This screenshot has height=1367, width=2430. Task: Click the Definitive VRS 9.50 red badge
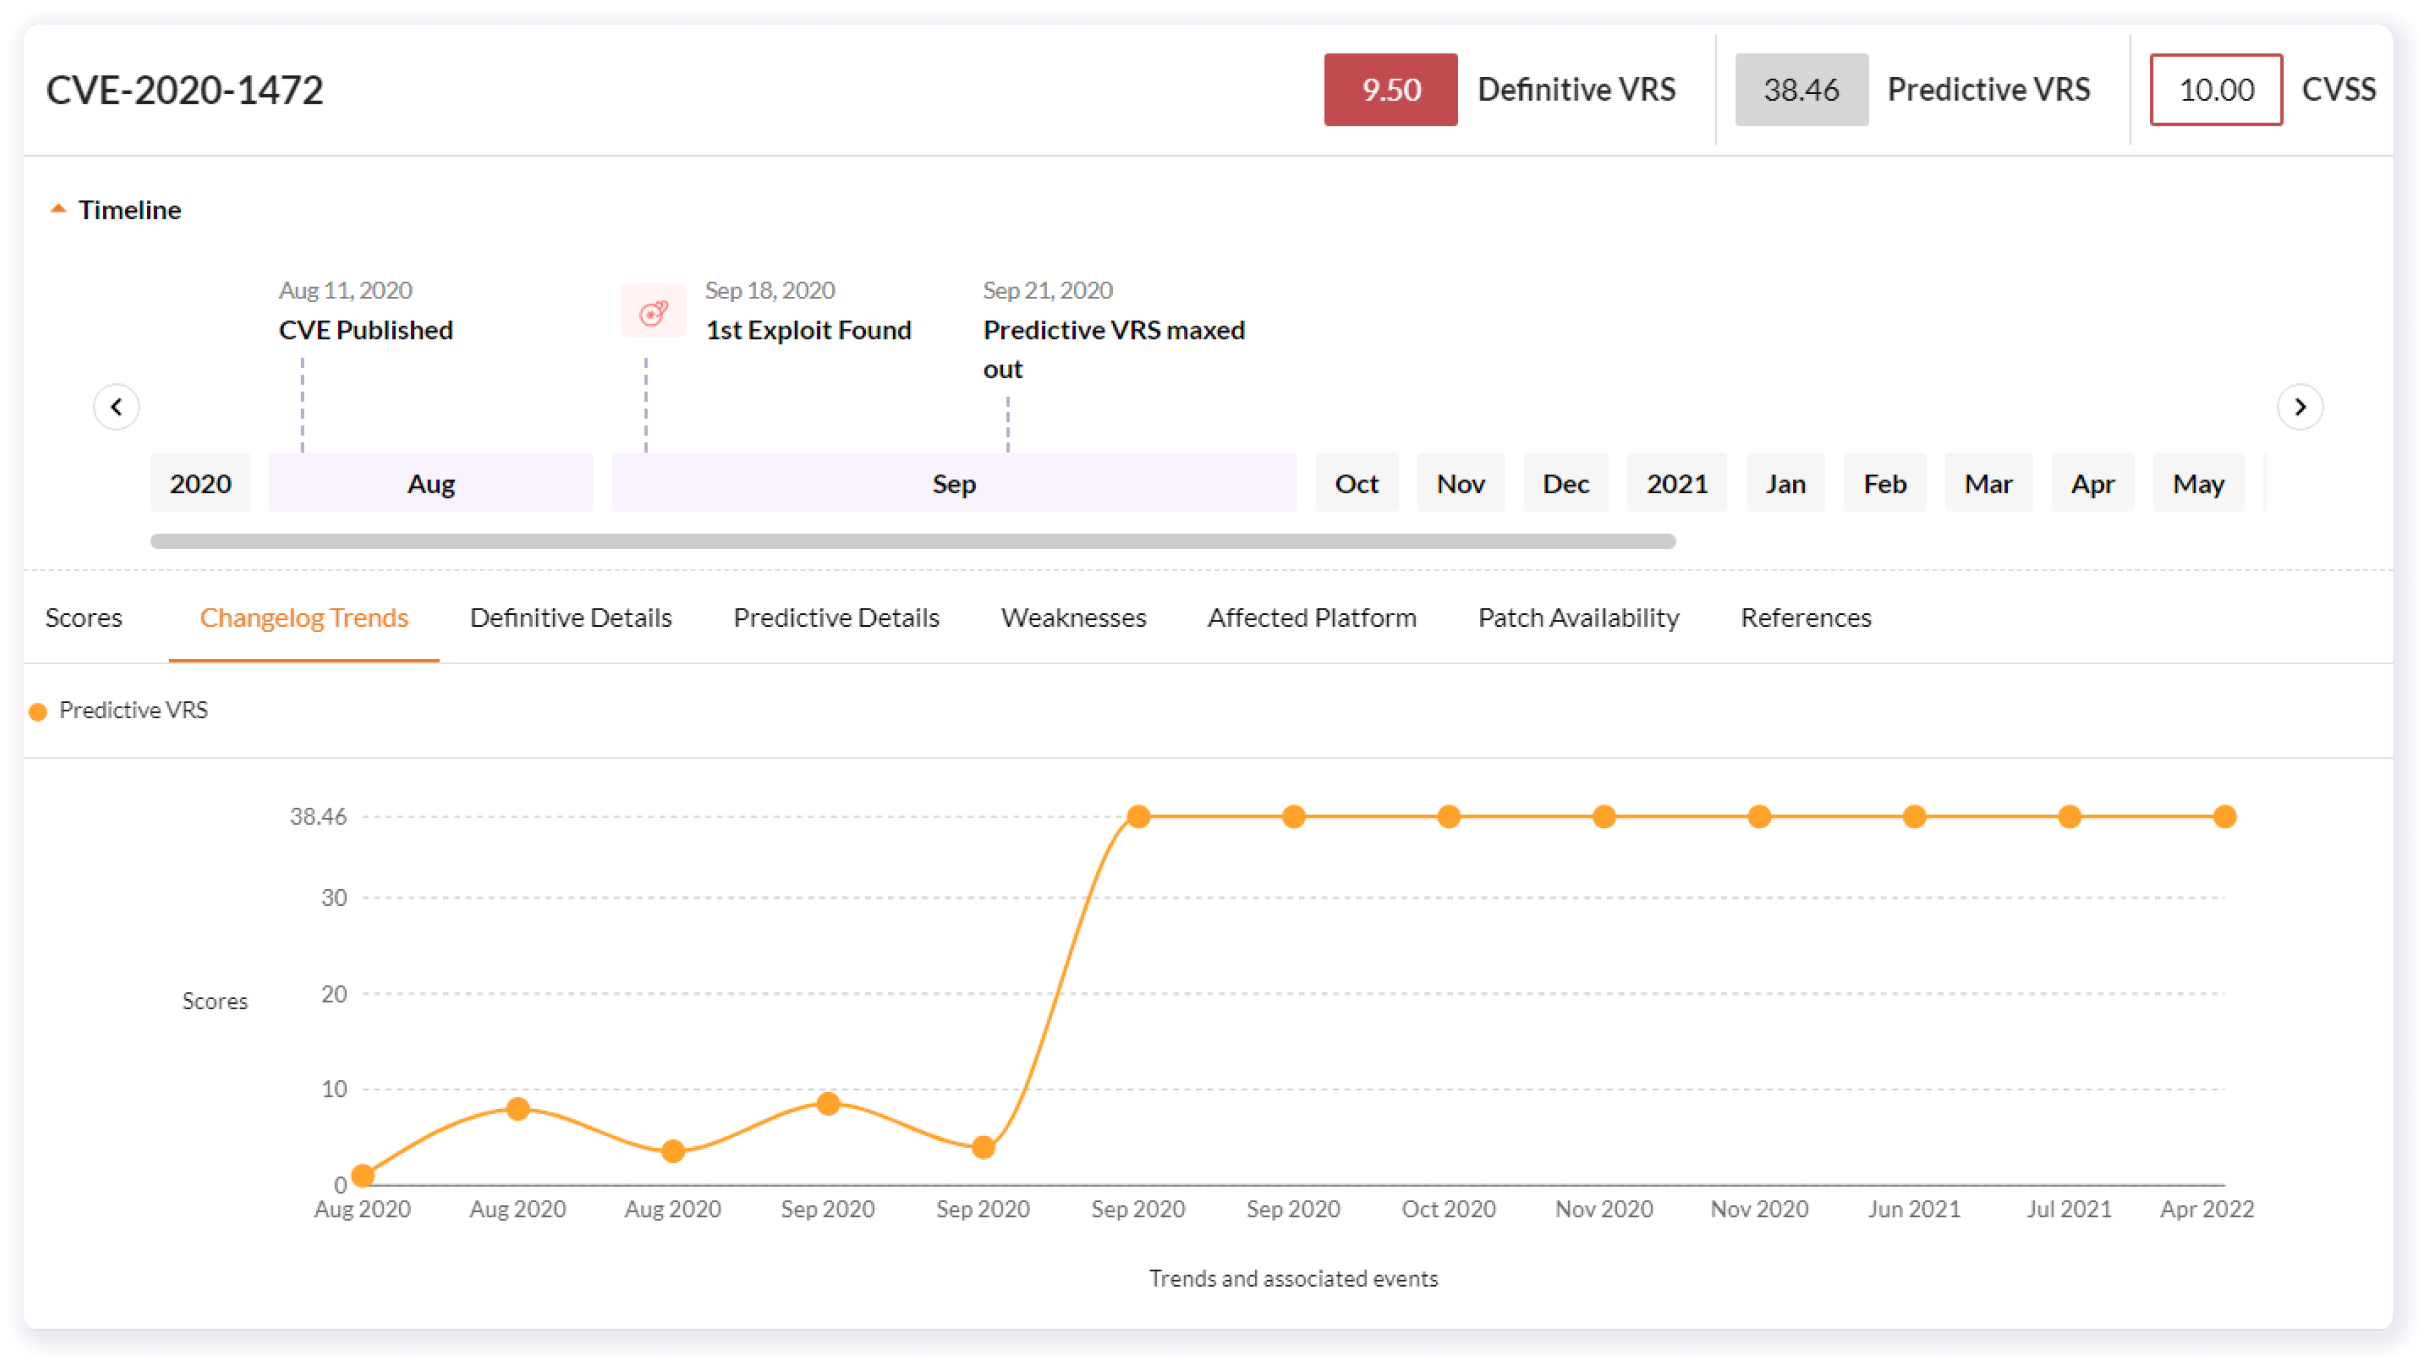click(1390, 90)
